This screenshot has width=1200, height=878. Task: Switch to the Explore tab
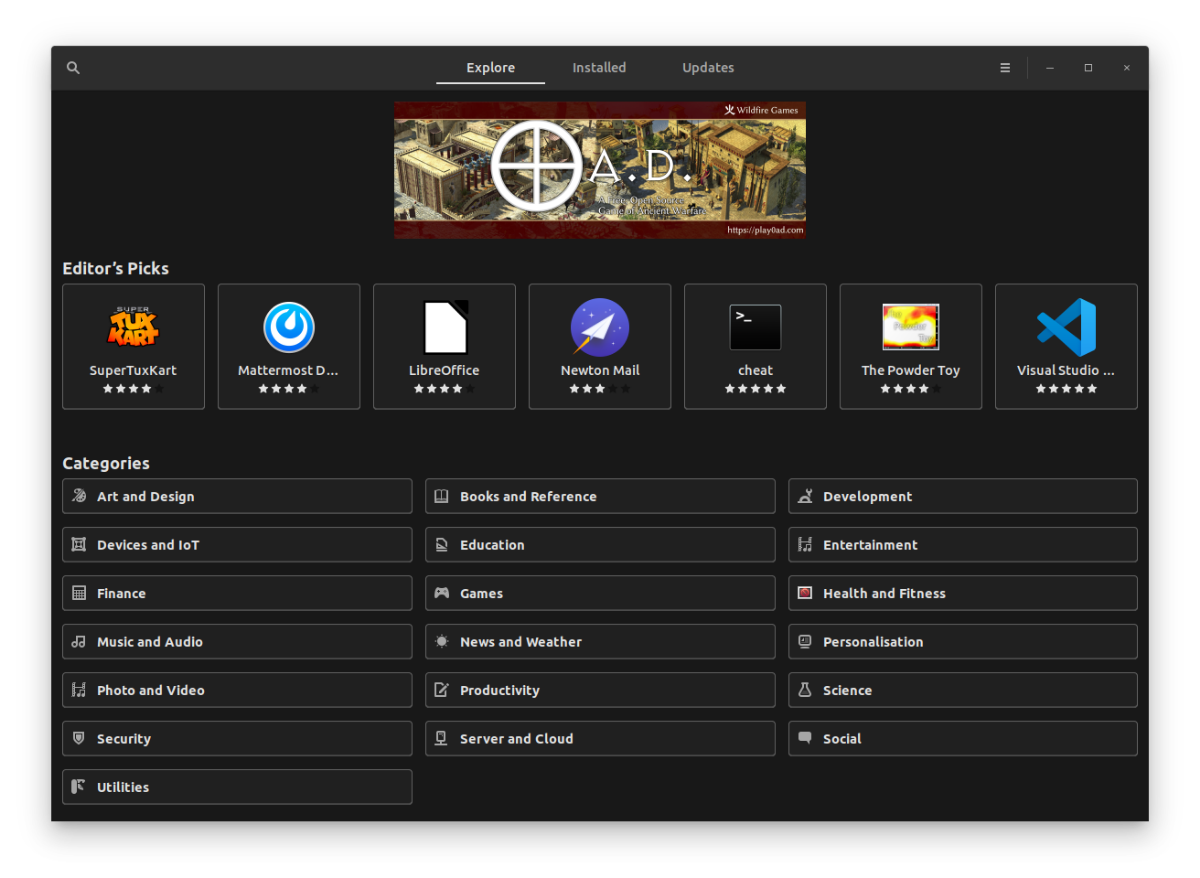491,68
